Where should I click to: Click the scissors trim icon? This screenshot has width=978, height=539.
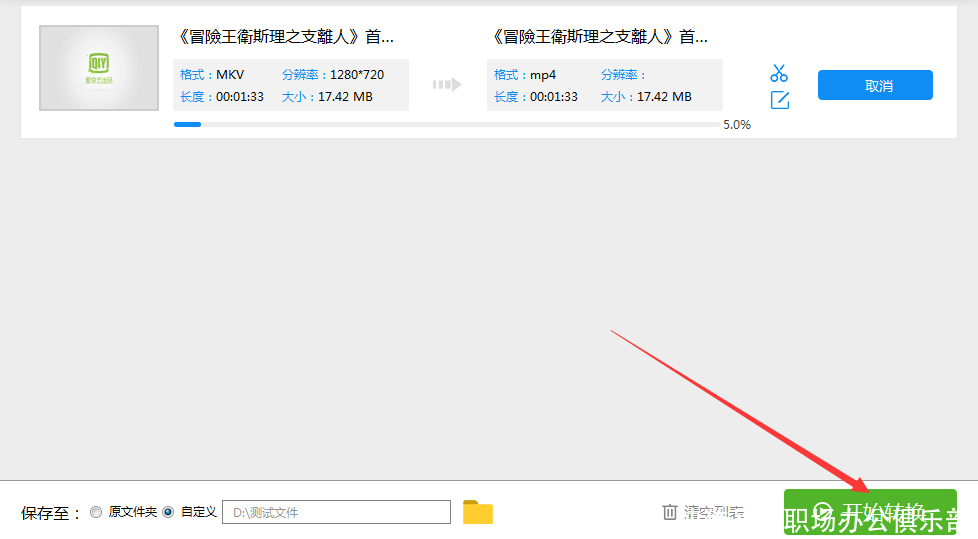point(778,73)
